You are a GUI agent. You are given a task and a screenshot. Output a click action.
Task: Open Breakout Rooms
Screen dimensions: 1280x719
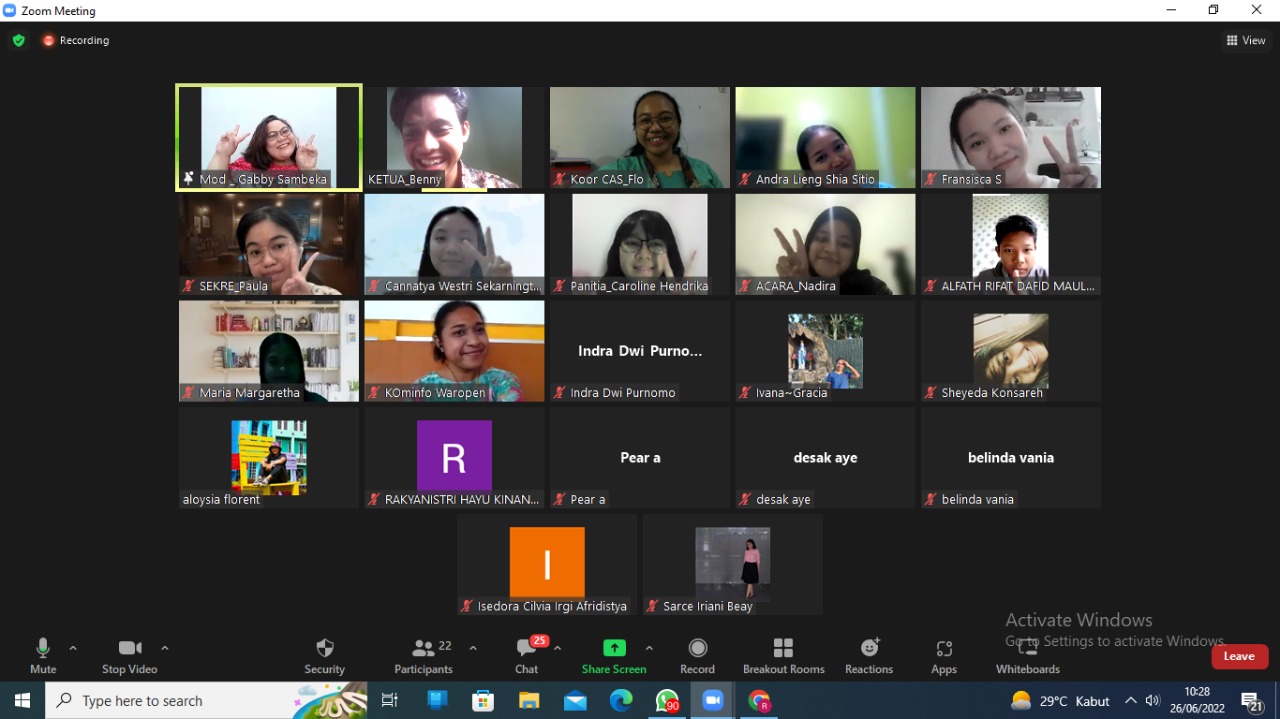[784, 656]
